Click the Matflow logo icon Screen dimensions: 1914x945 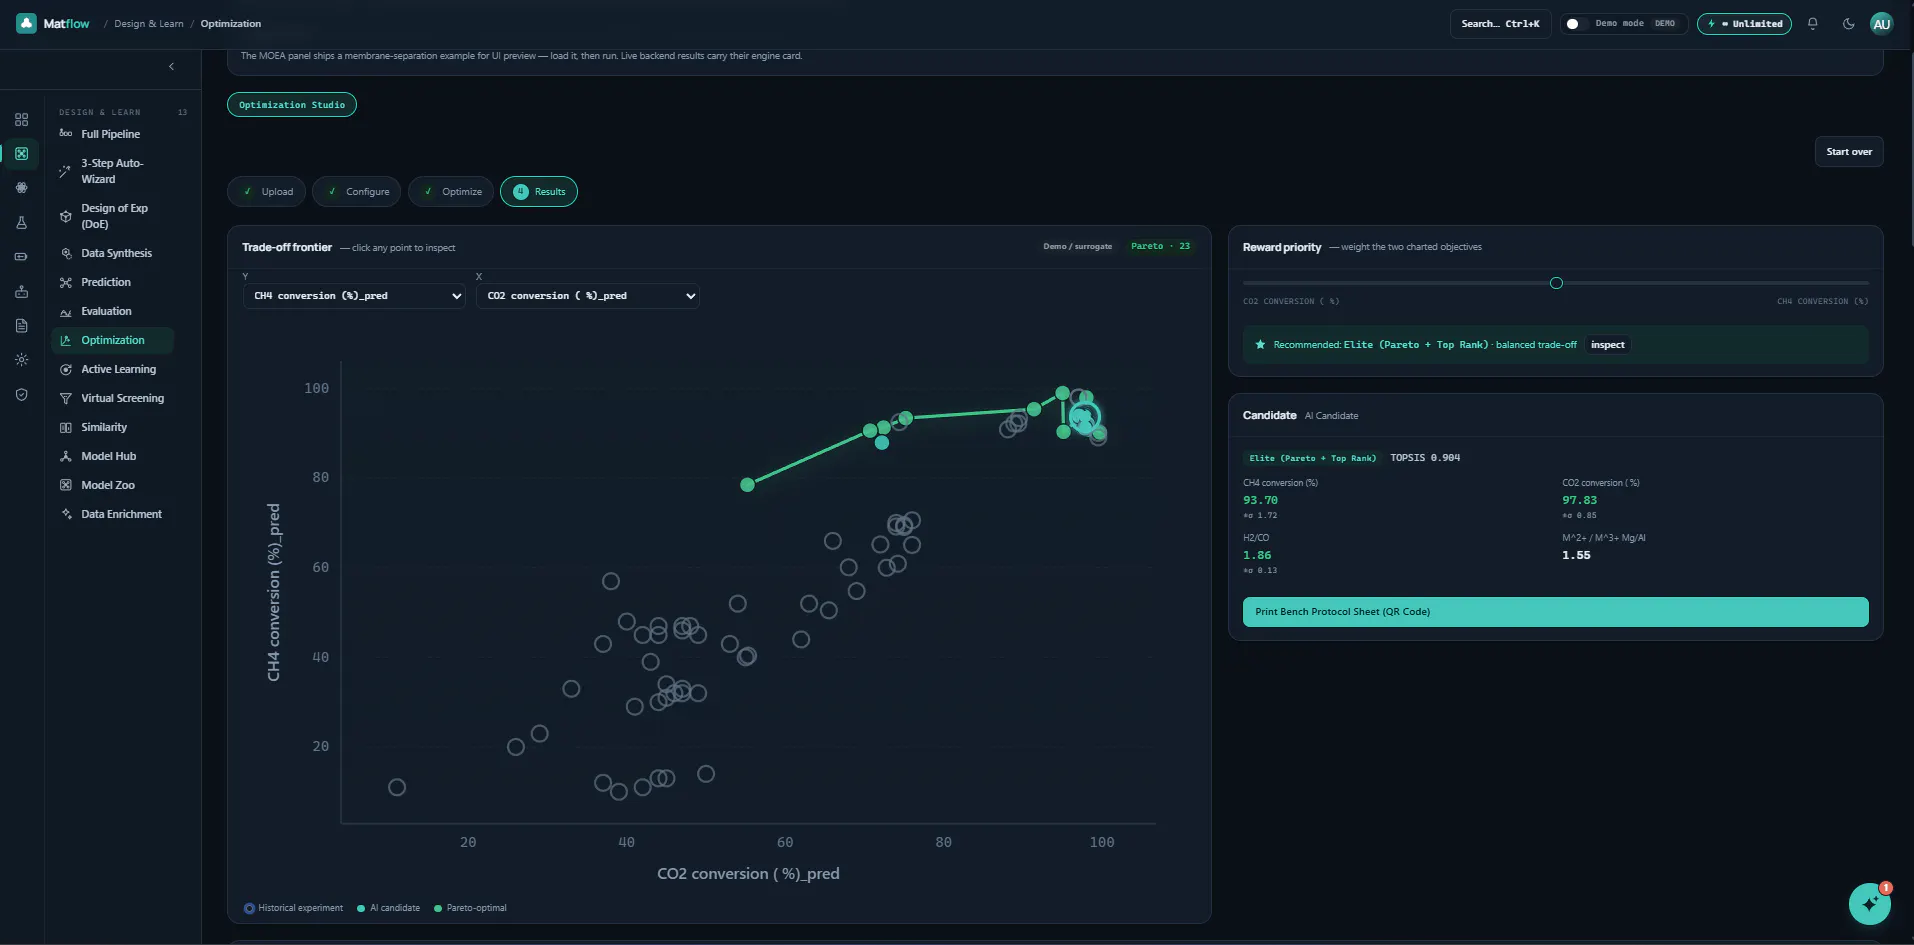[27, 23]
